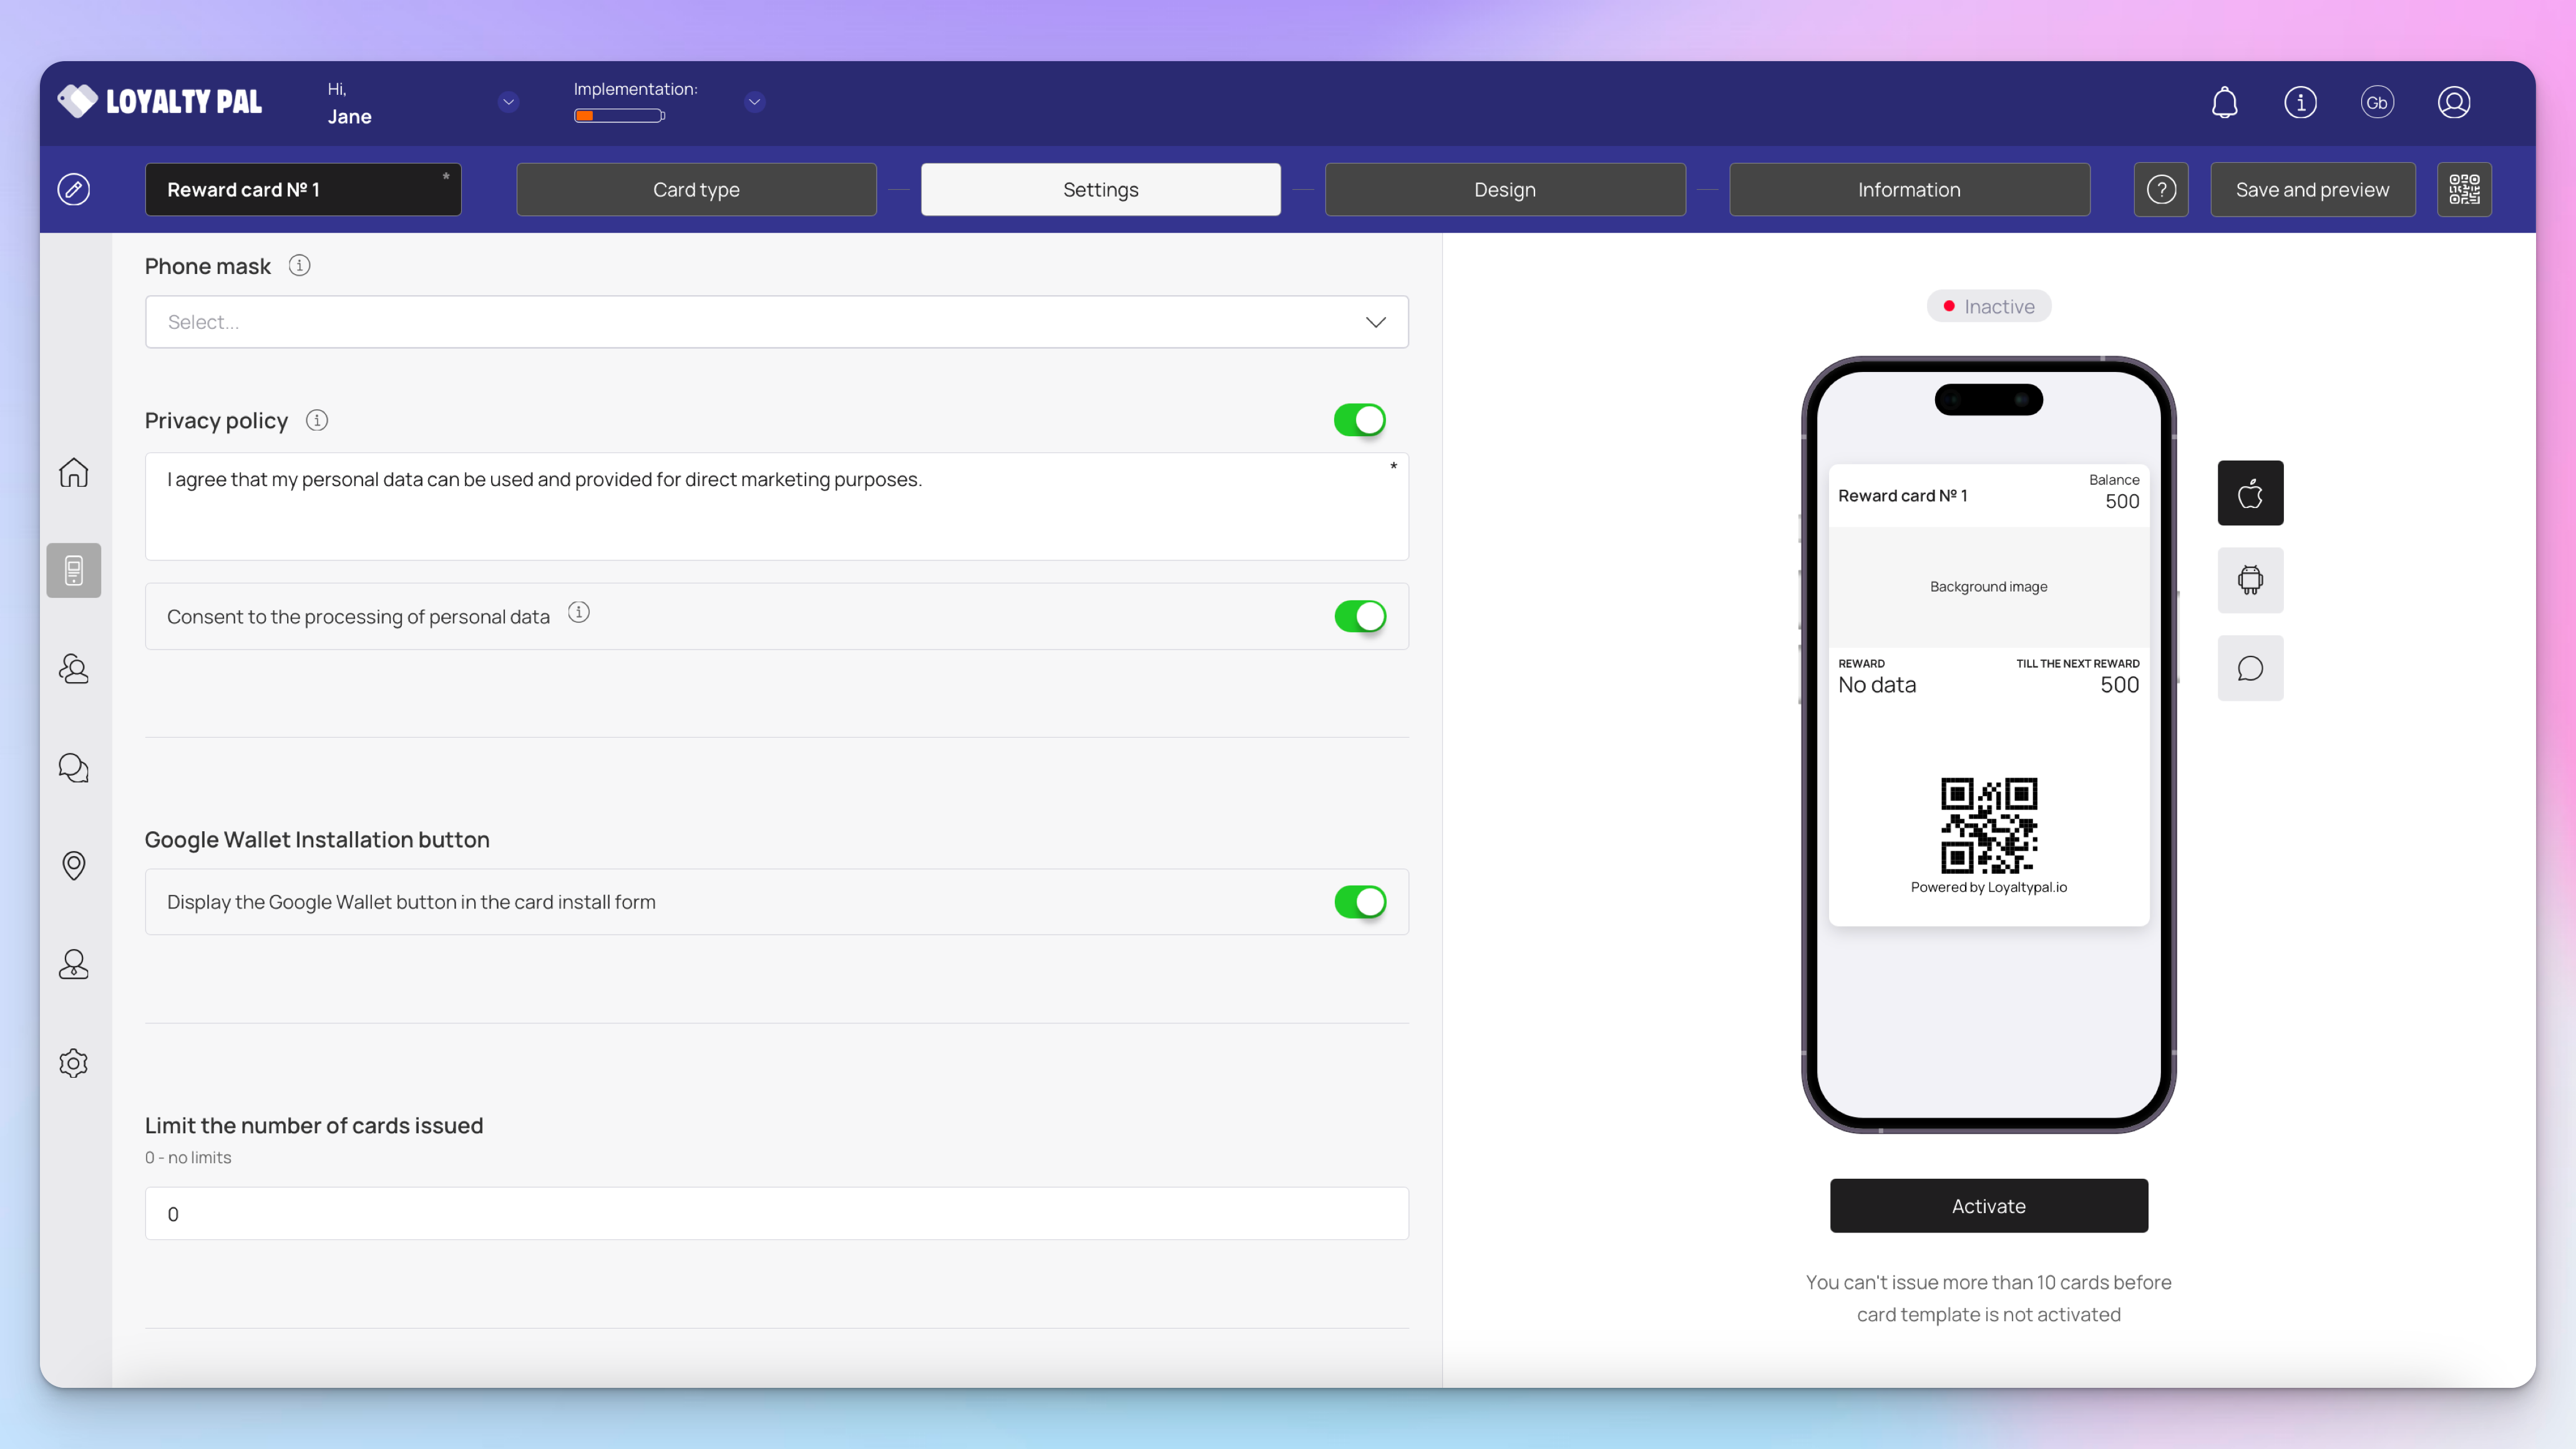Turn off Google Wallet button display
Viewport: 2576px width, 1449px height.
[x=1359, y=902]
